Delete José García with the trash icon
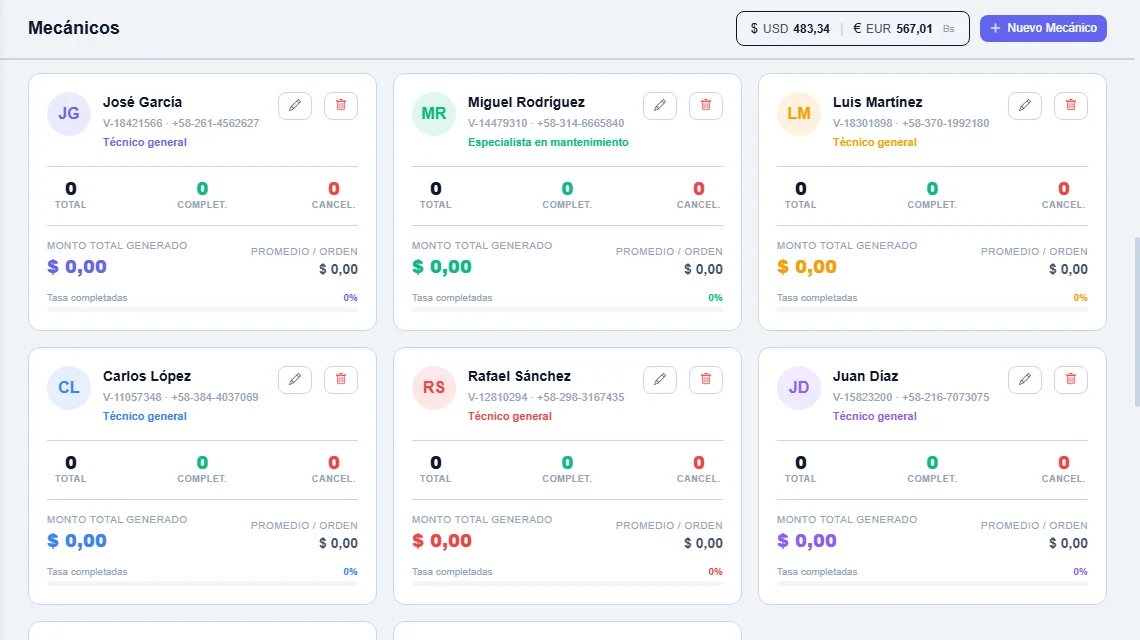The image size is (1140, 640). coord(341,105)
